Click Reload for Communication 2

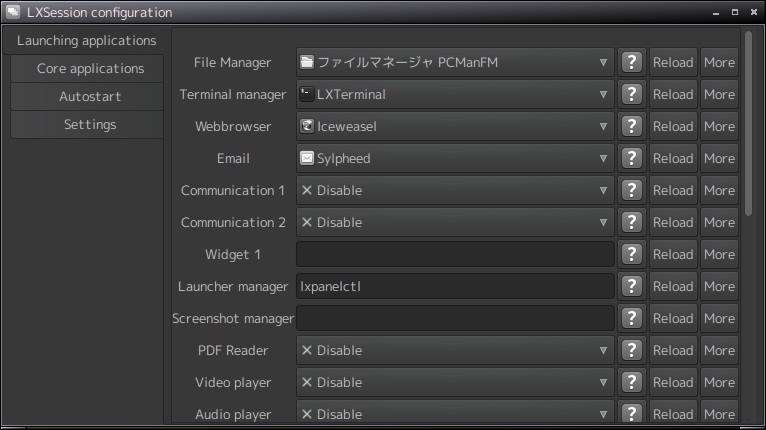(673, 222)
